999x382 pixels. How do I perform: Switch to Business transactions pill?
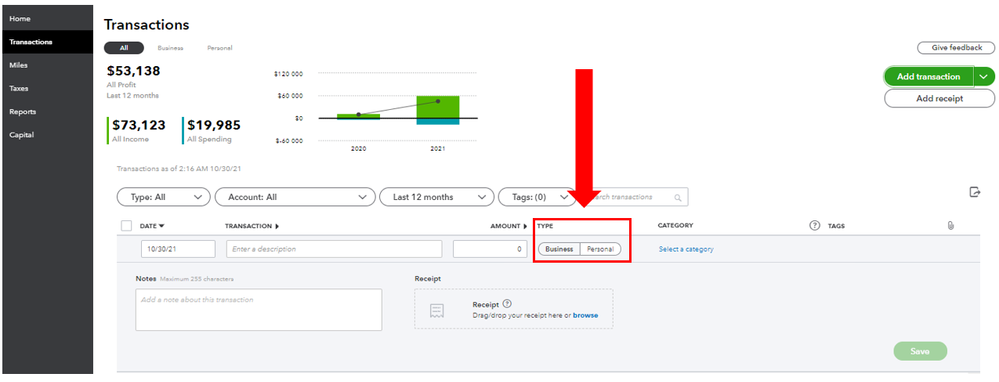click(x=170, y=48)
